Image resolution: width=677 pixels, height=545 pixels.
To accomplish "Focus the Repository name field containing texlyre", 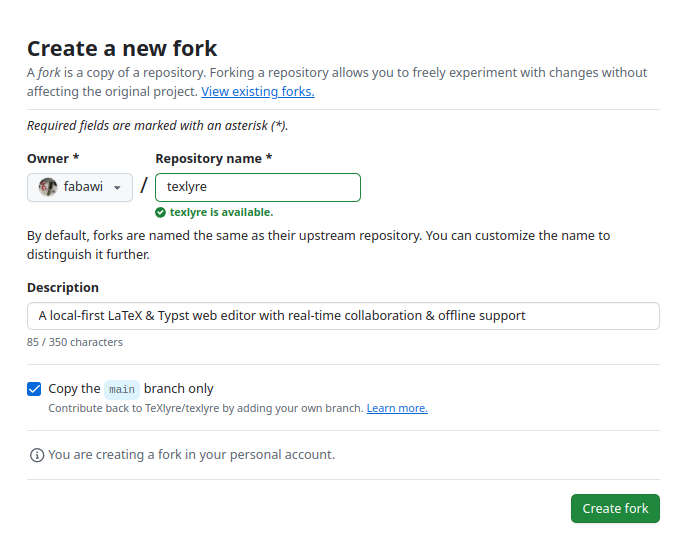I will [x=258, y=187].
